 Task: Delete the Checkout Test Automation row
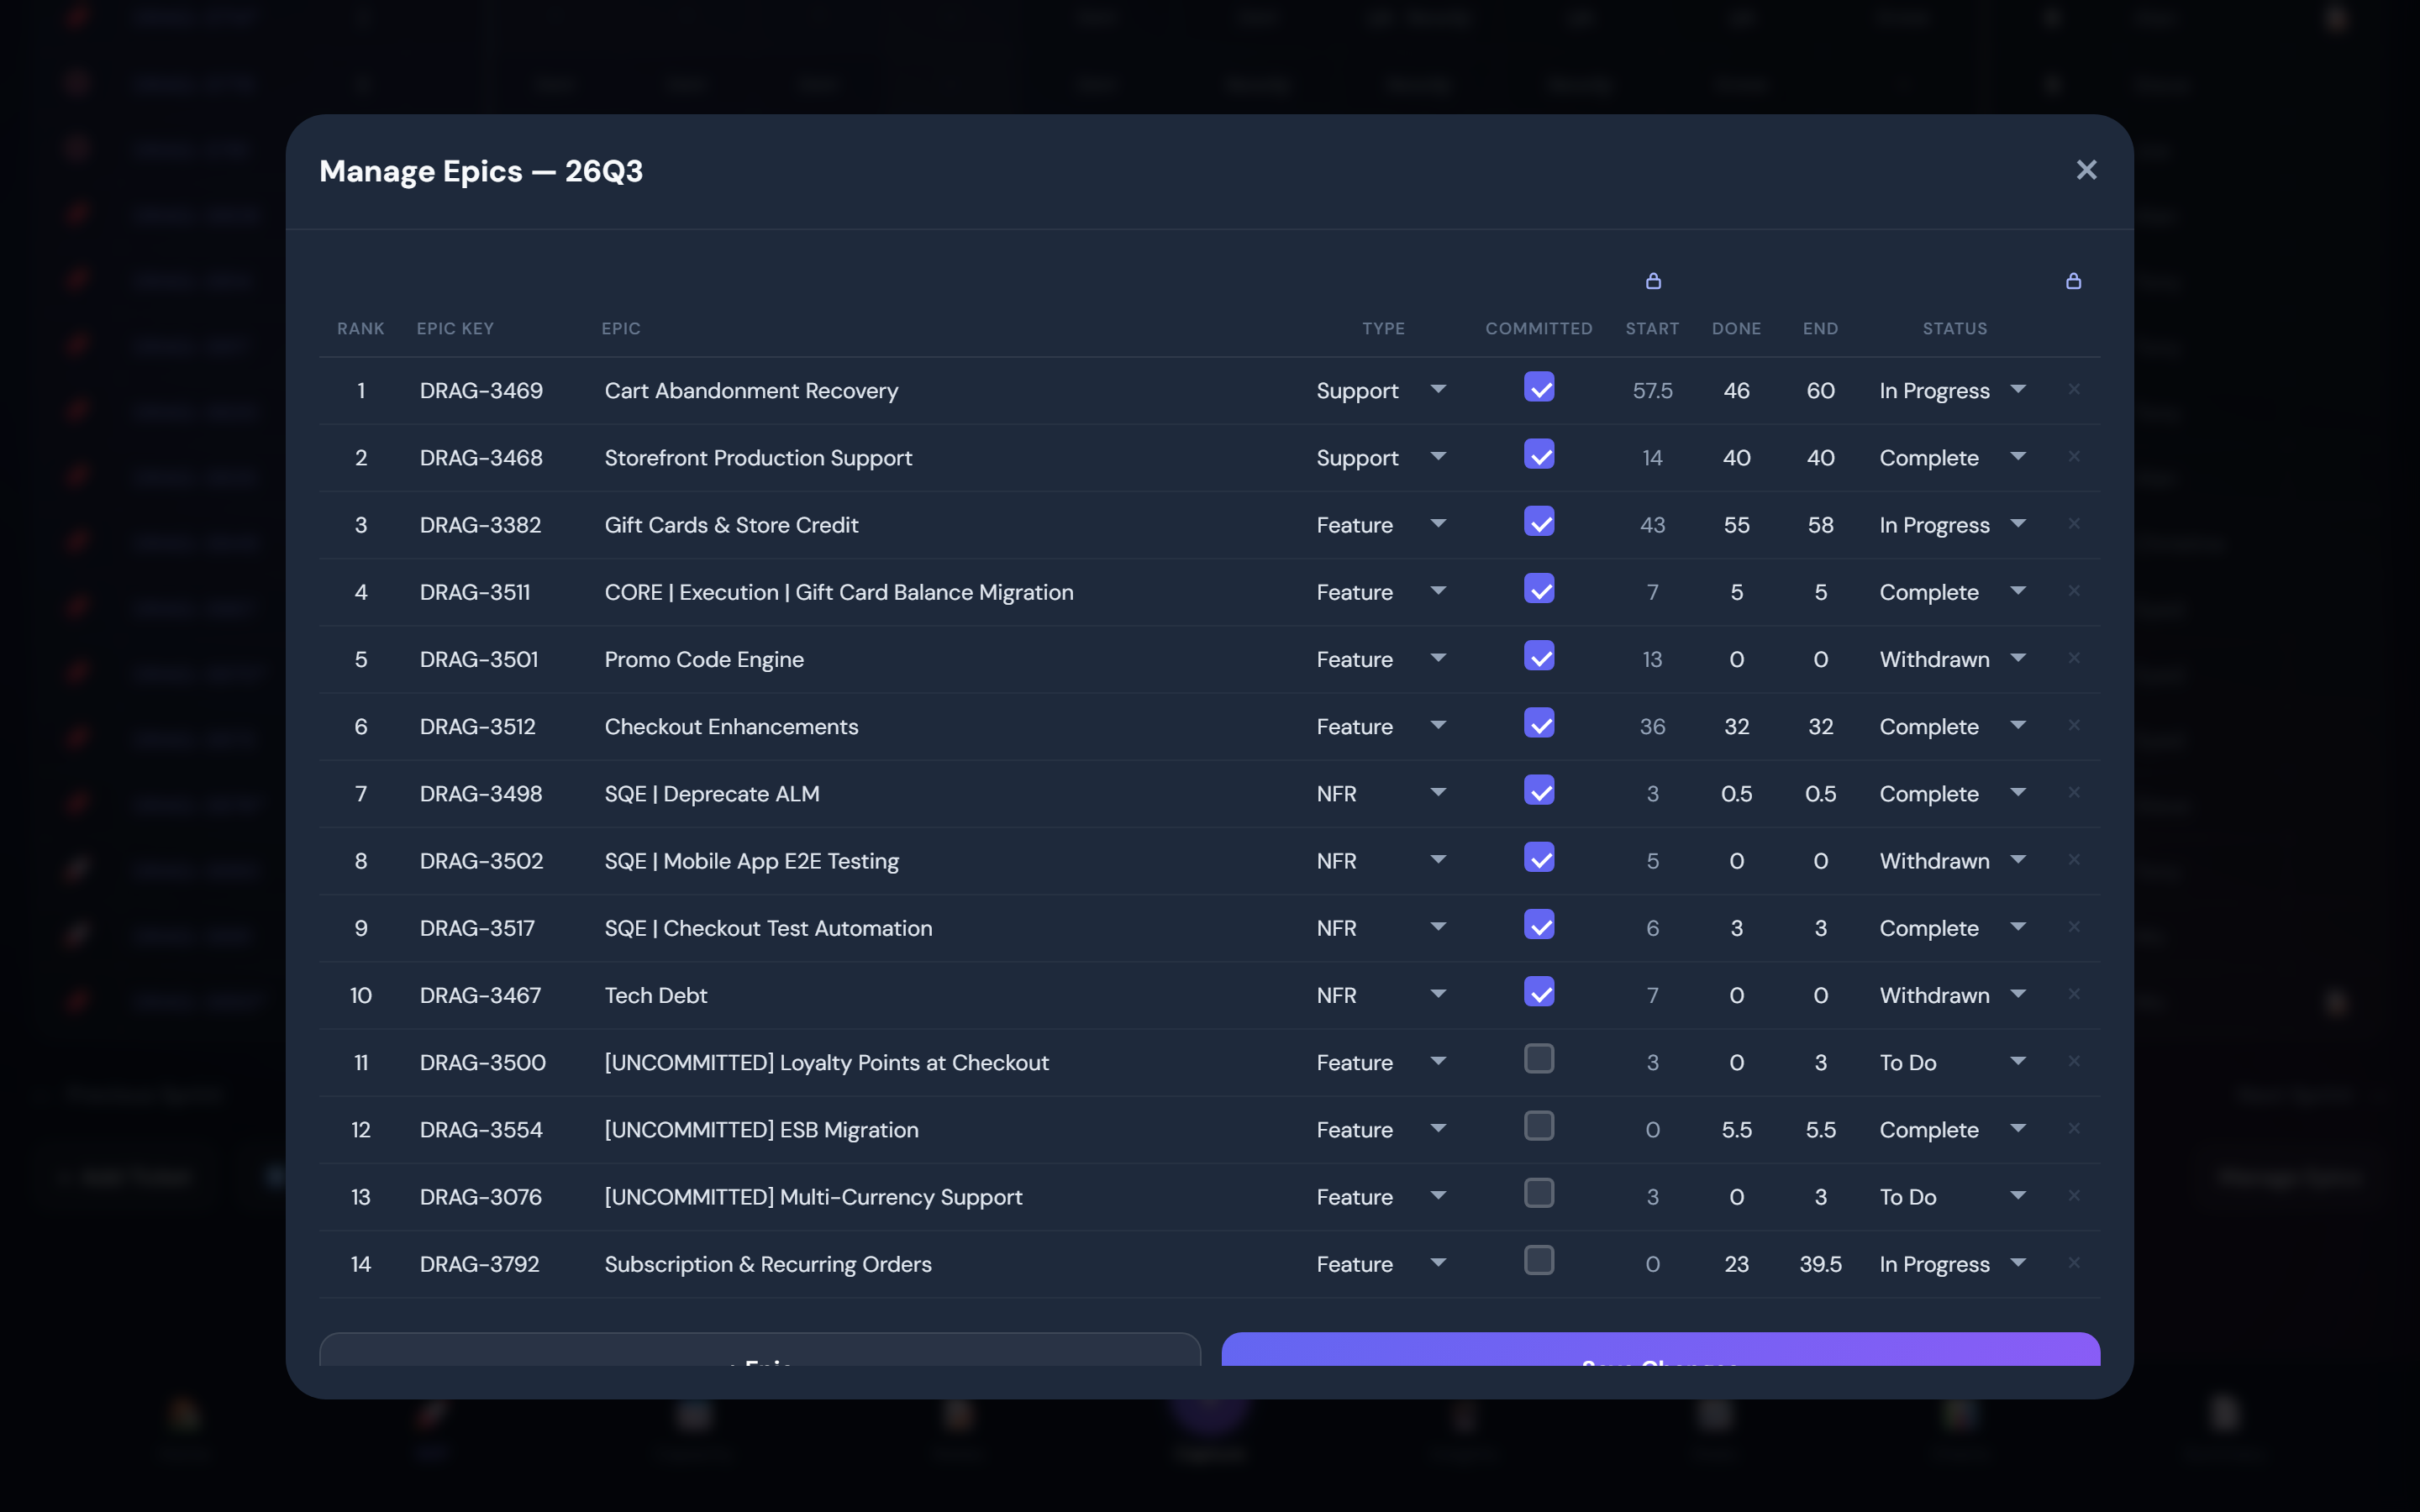[2074, 927]
